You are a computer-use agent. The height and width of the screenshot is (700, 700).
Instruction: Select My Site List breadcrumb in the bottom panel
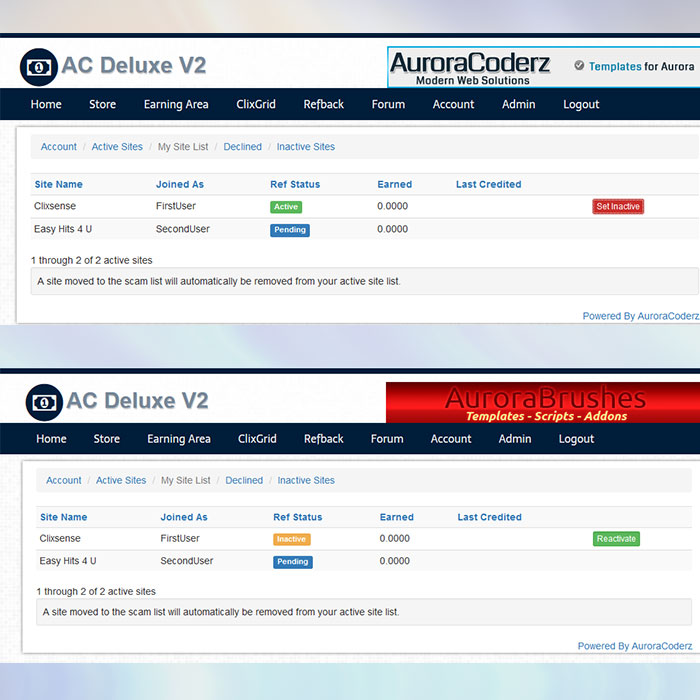click(x=186, y=480)
